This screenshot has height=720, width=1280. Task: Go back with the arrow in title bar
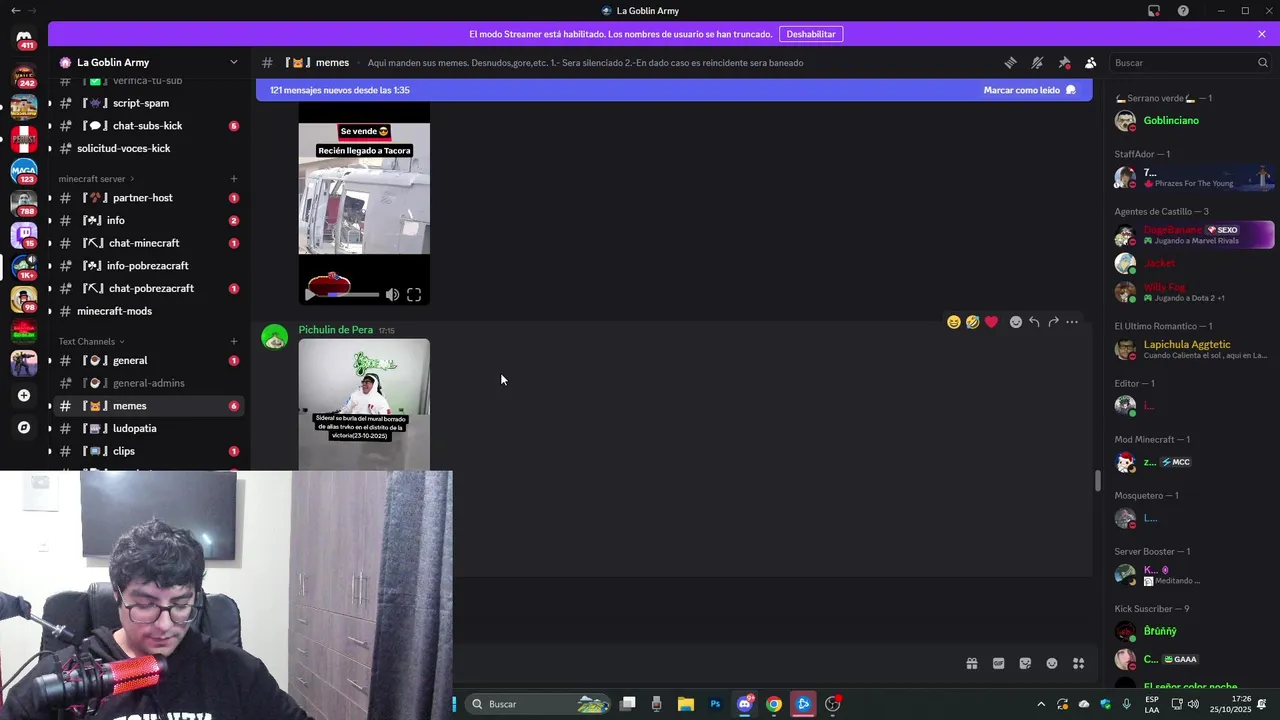[14, 11]
